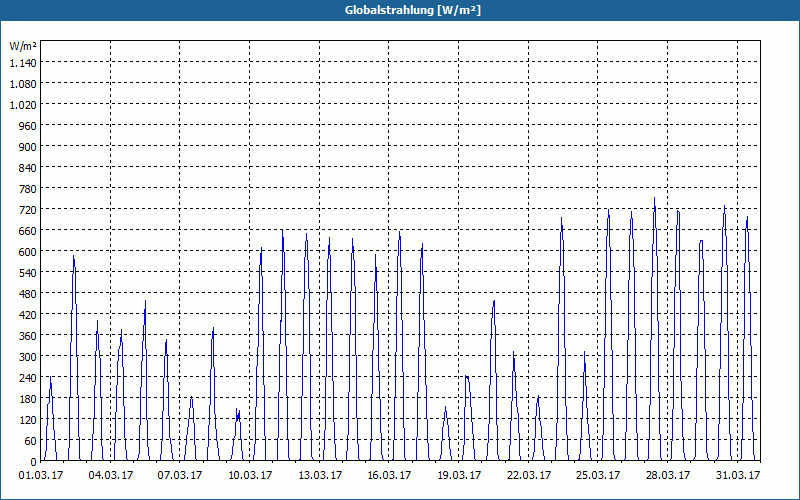Click the 900 y-axis label
The height and width of the screenshot is (500, 800).
(28, 146)
